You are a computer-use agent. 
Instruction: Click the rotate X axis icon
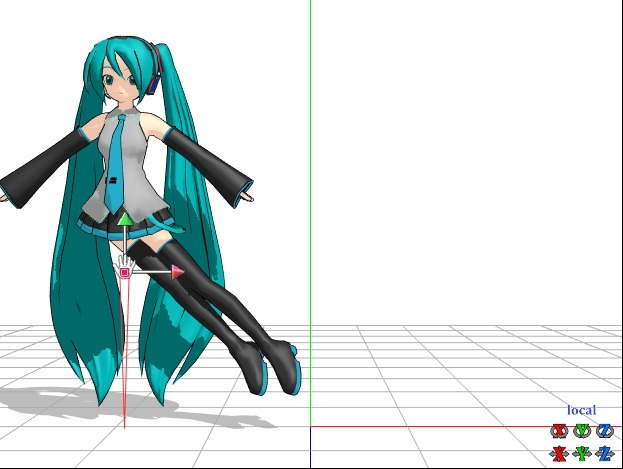coord(559,430)
